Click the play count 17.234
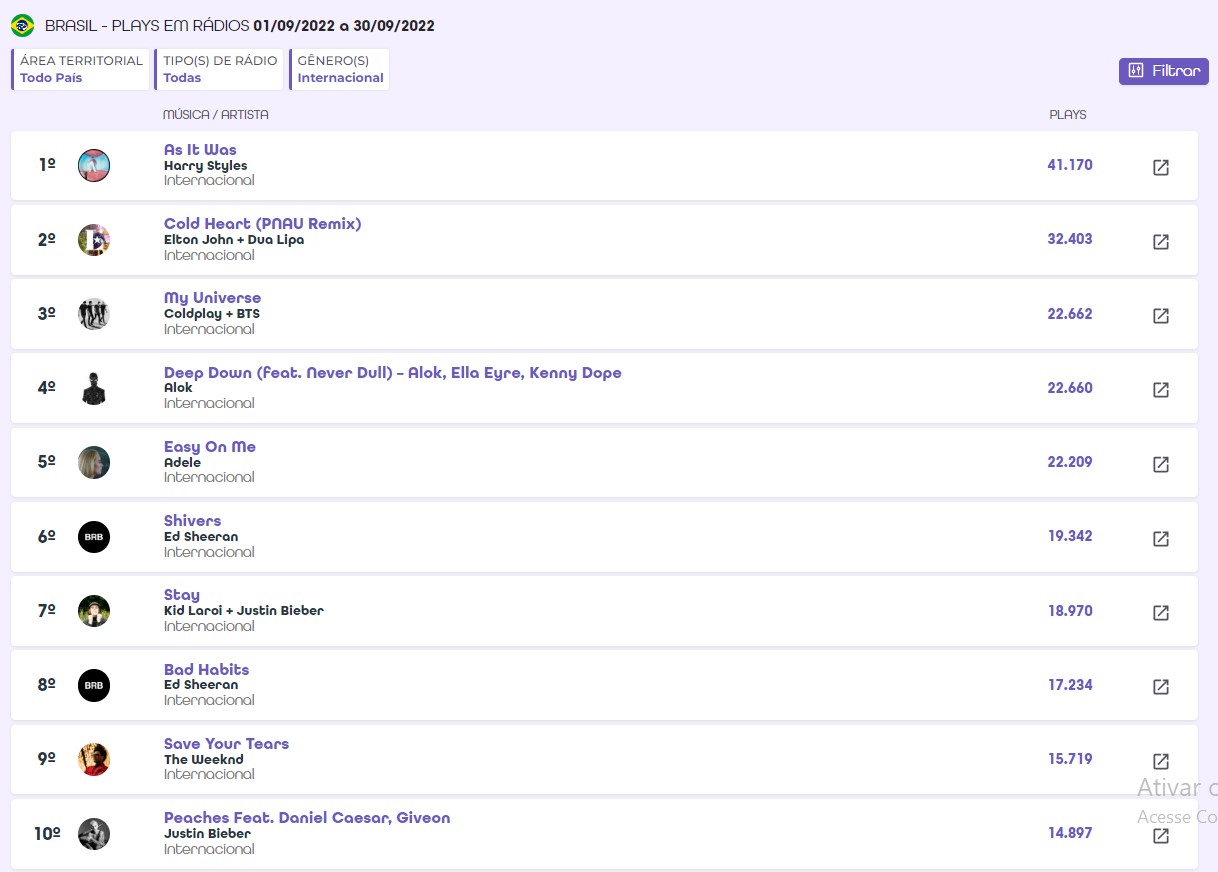 1070,685
